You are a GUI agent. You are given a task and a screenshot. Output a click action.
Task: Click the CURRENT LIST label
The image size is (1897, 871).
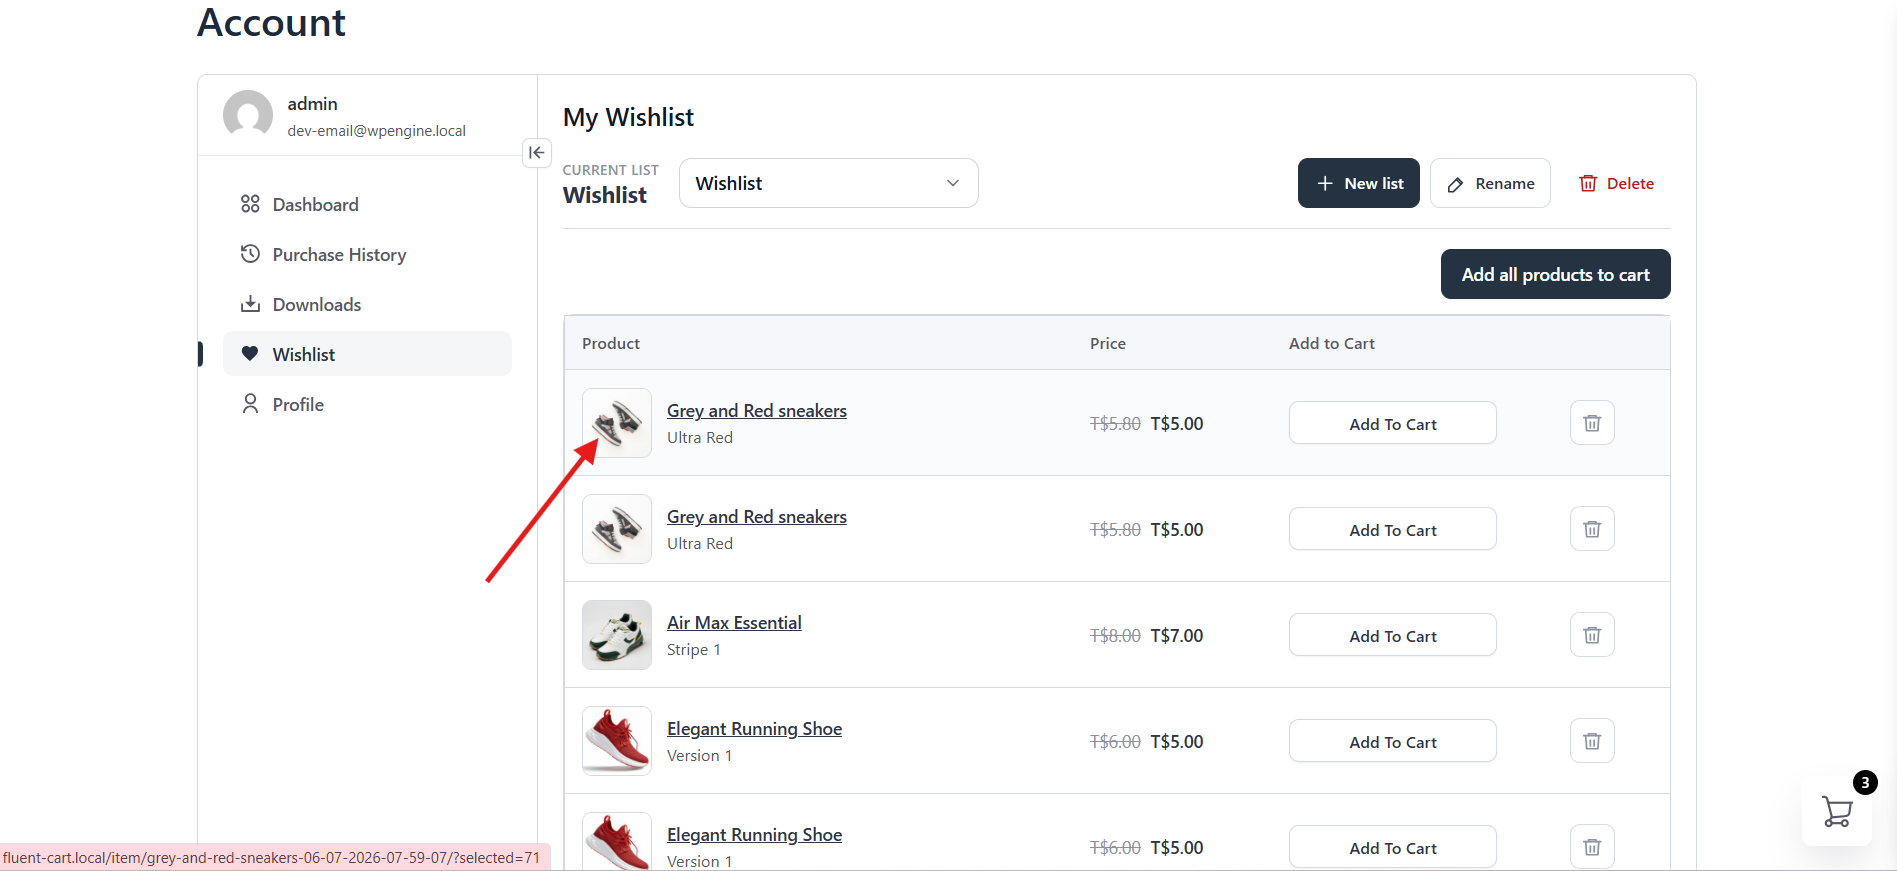(x=610, y=170)
